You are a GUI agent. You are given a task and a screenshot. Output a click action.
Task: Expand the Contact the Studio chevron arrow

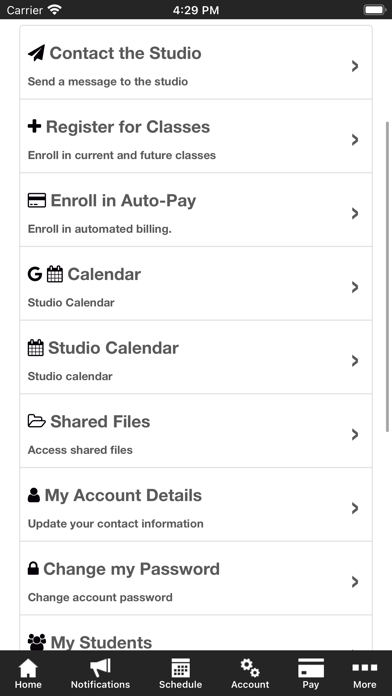point(355,66)
